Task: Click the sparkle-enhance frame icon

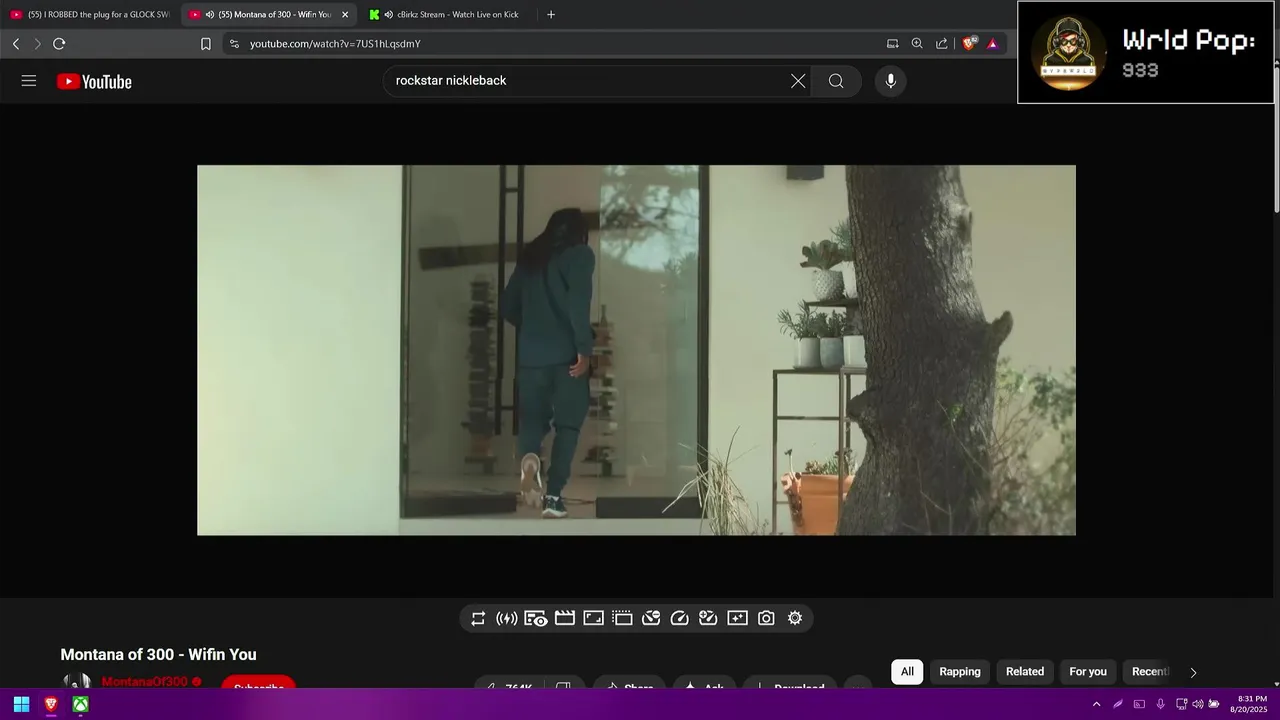Action: (x=737, y=618)
